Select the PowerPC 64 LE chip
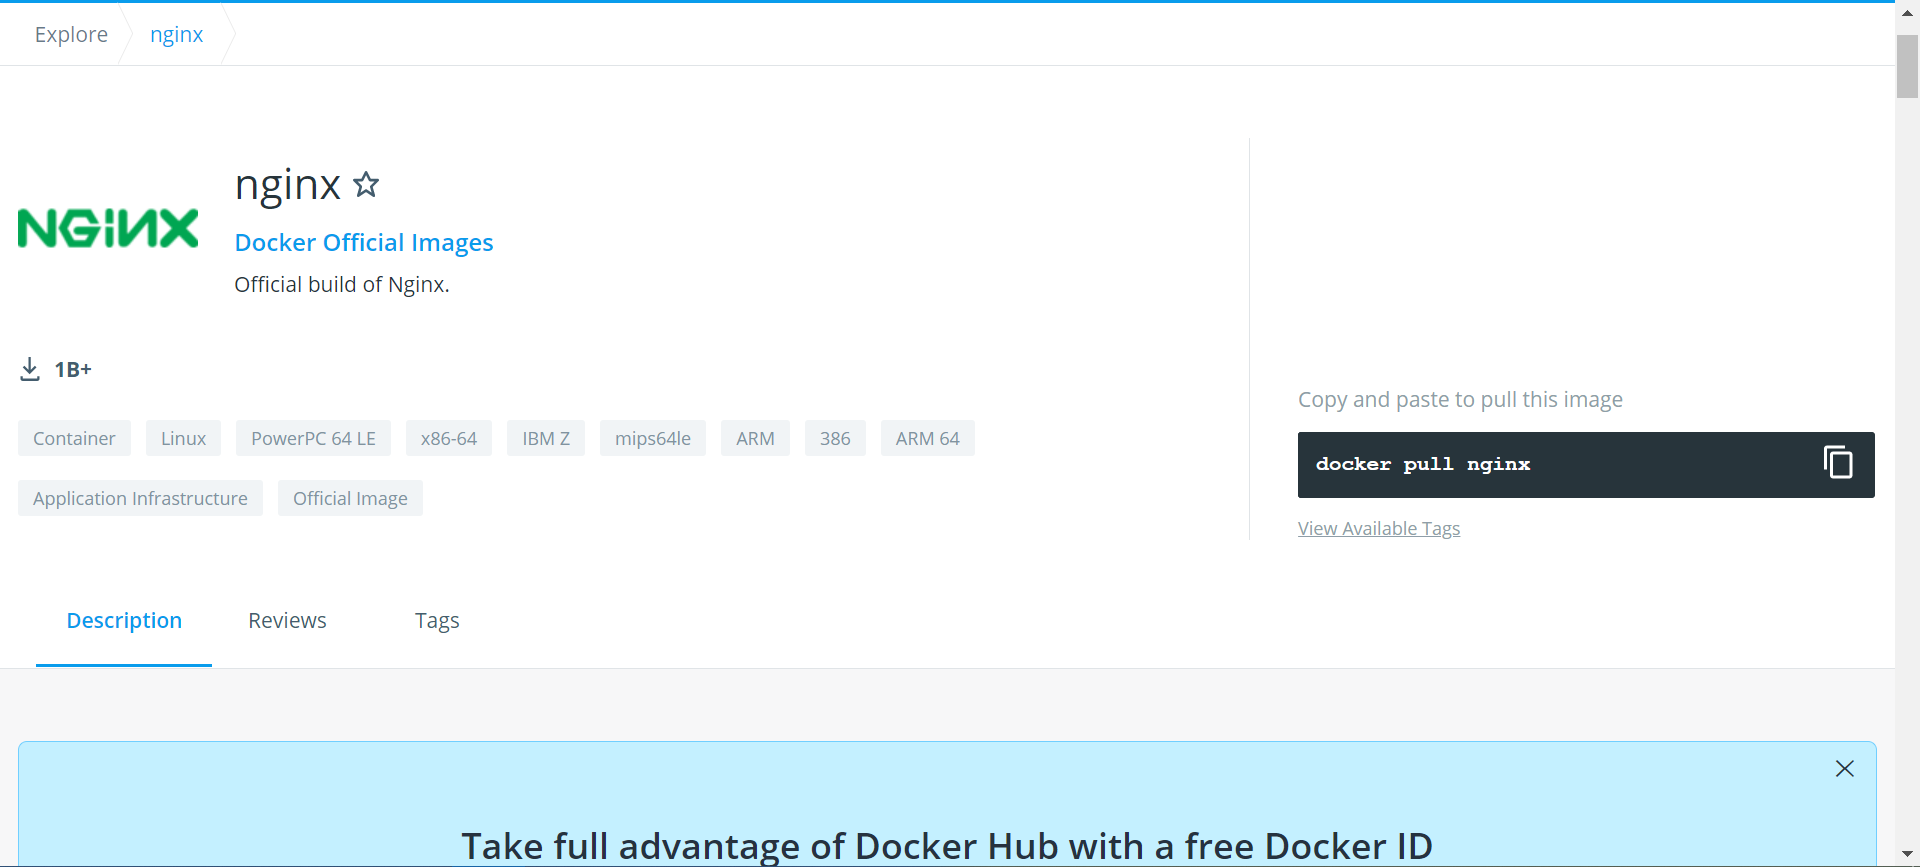1920x867 pixels. 313,438
